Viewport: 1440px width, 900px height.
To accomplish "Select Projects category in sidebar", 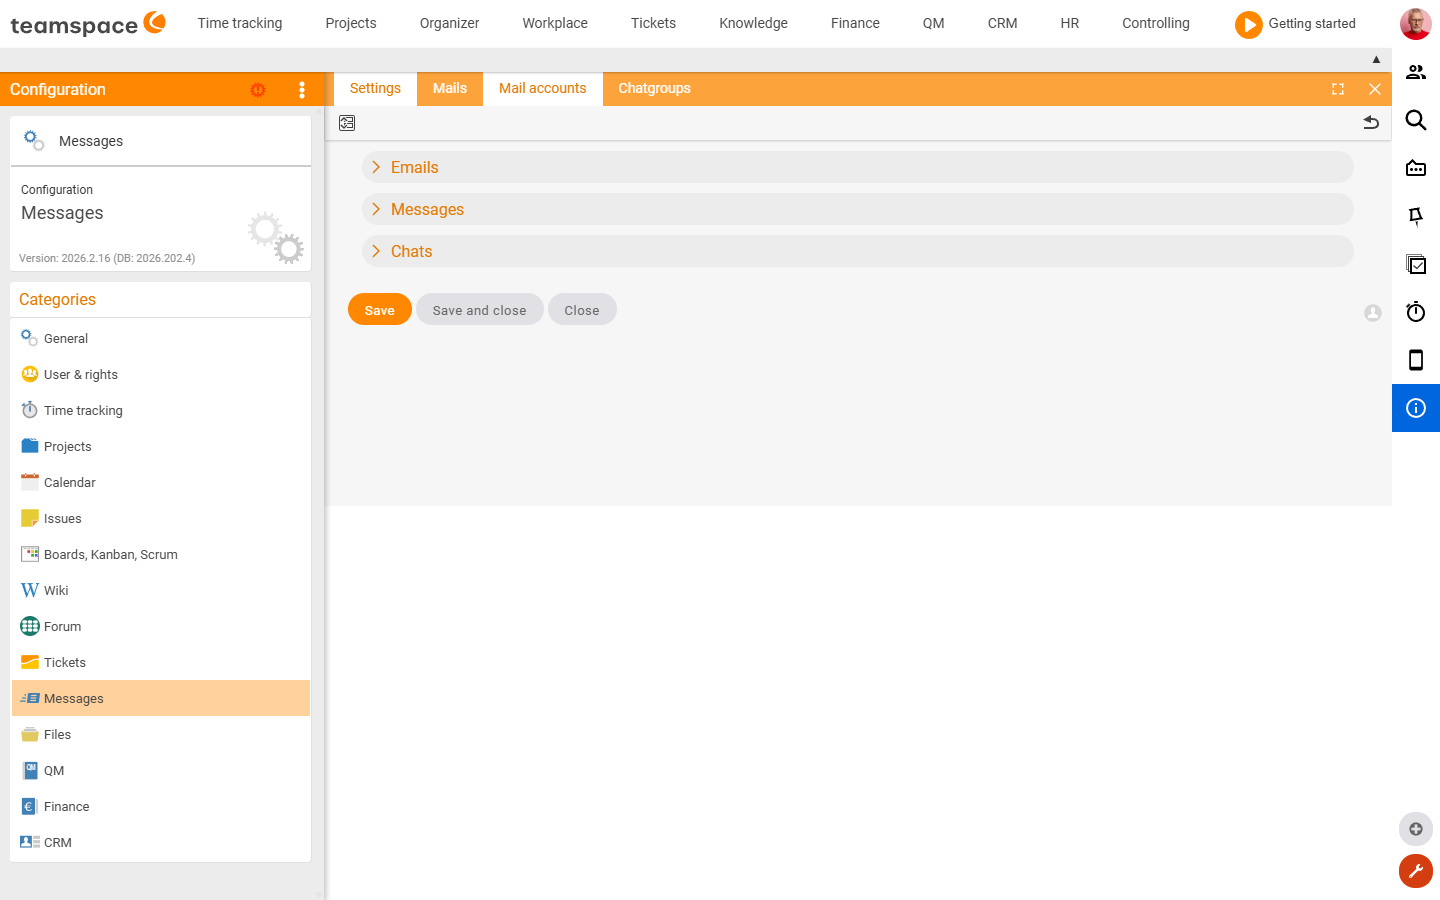I will (161, 446).
